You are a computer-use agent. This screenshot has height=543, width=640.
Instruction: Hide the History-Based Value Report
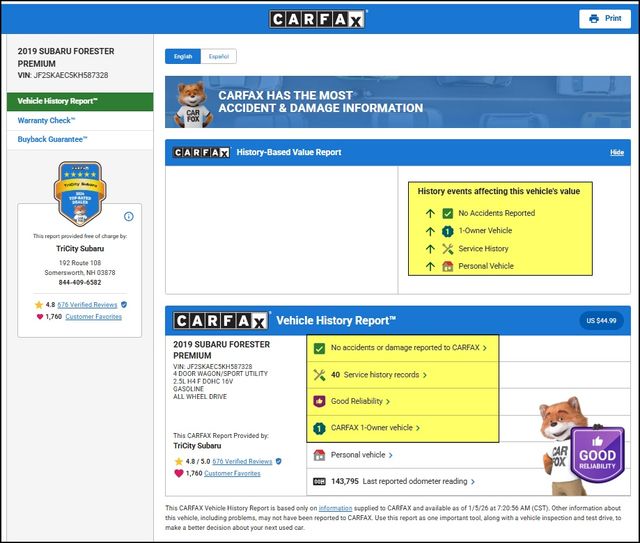616,153
